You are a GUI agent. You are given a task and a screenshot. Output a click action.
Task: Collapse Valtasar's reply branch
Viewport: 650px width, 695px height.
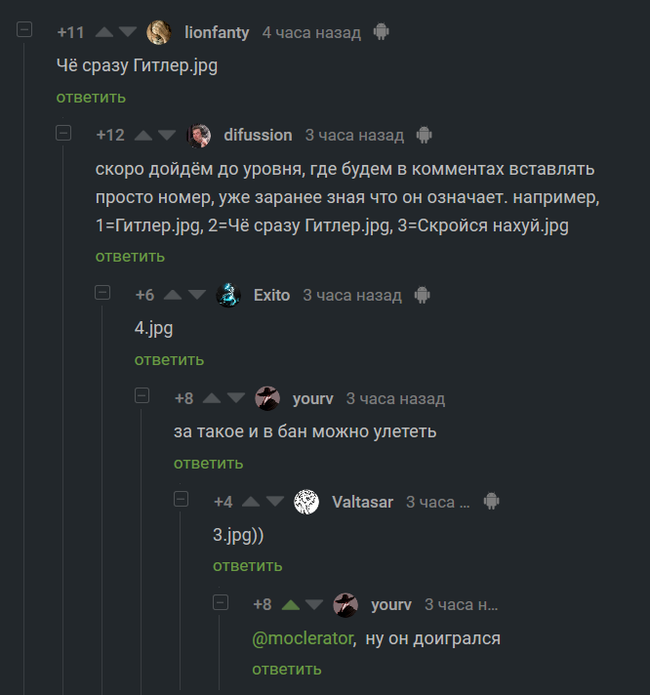pos(181,499)
